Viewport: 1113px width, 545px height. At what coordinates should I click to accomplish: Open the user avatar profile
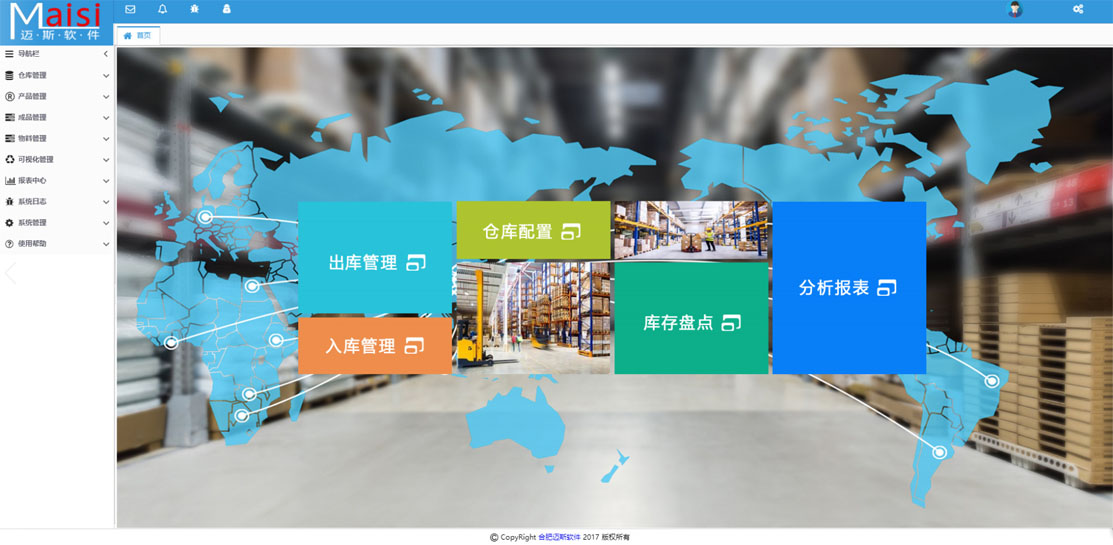1015,9
